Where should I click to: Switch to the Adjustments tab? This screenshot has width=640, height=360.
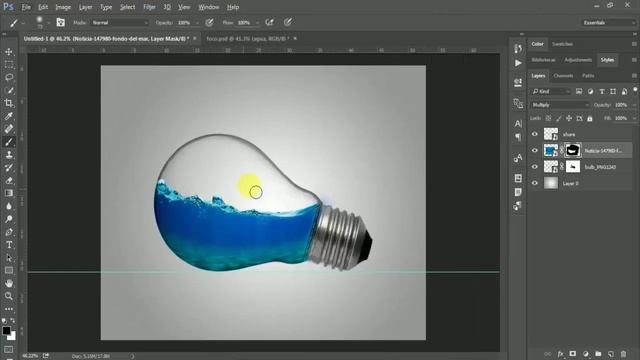(578, 60)
